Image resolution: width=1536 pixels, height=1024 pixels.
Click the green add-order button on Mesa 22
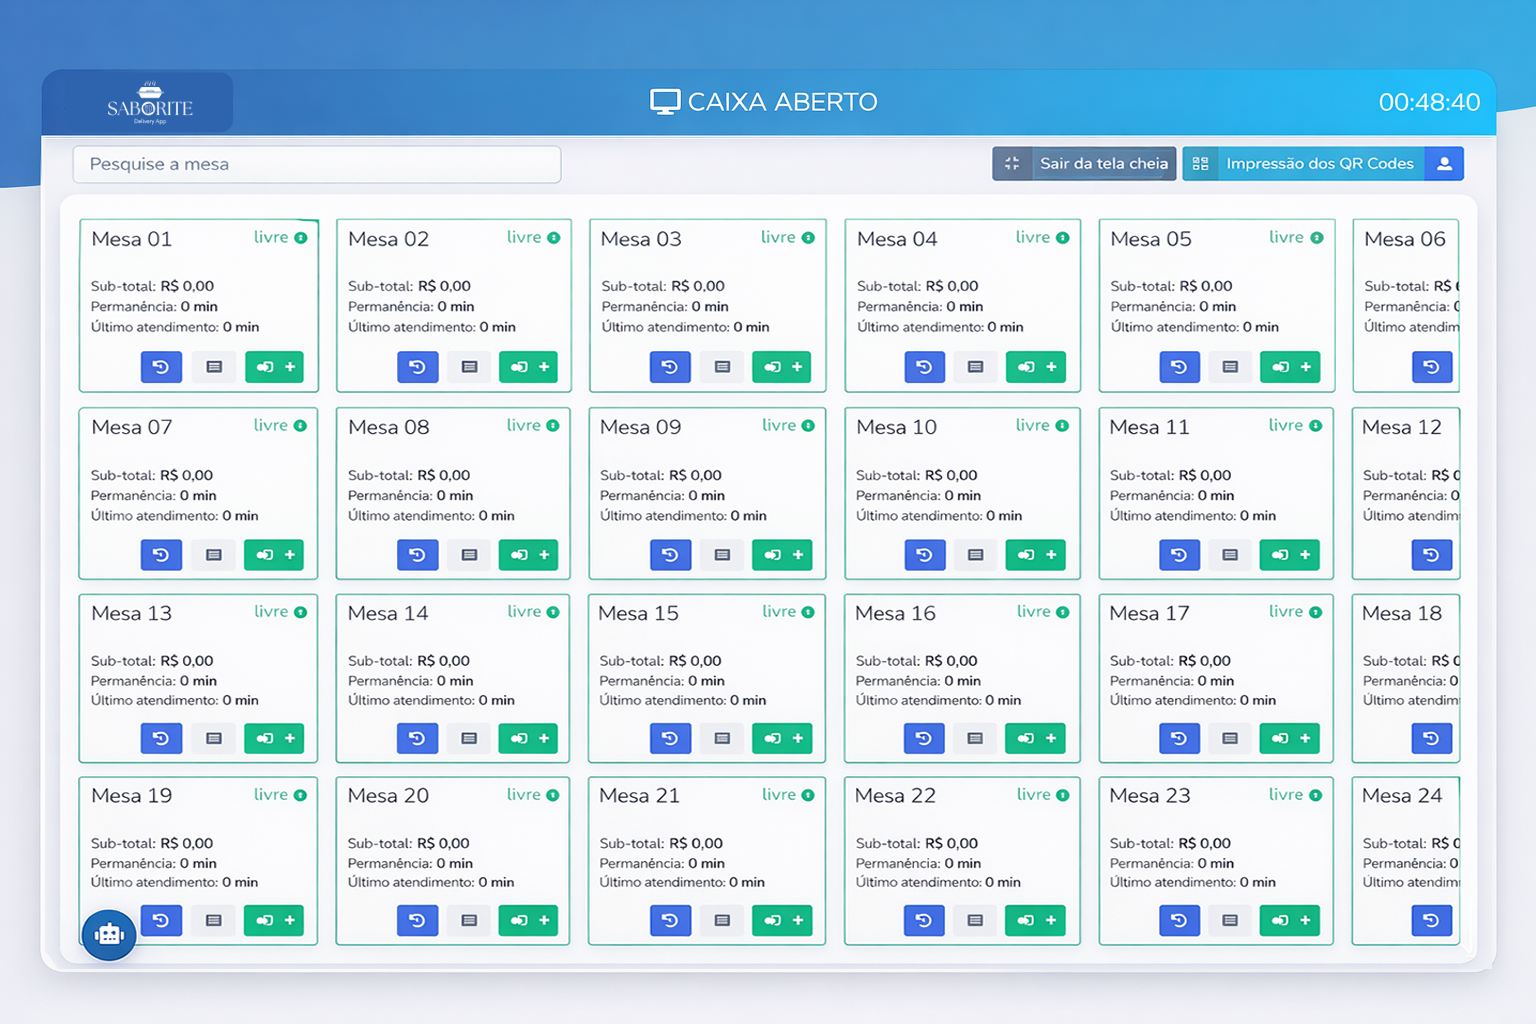pos(1036,920)
